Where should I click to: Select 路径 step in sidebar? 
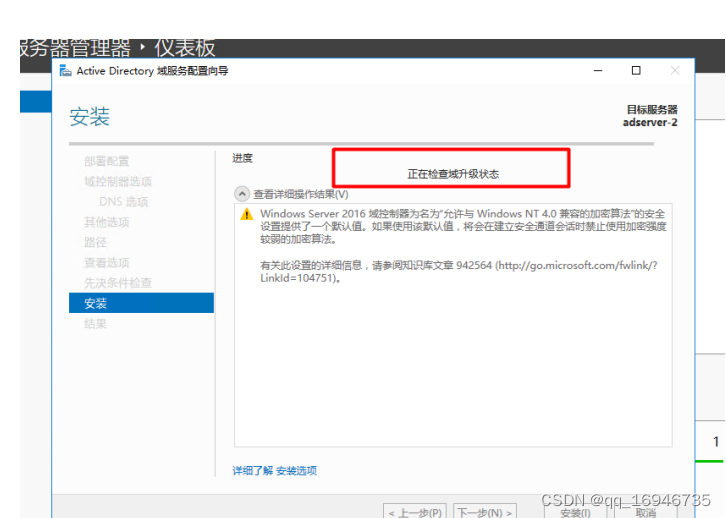(95, 243)
